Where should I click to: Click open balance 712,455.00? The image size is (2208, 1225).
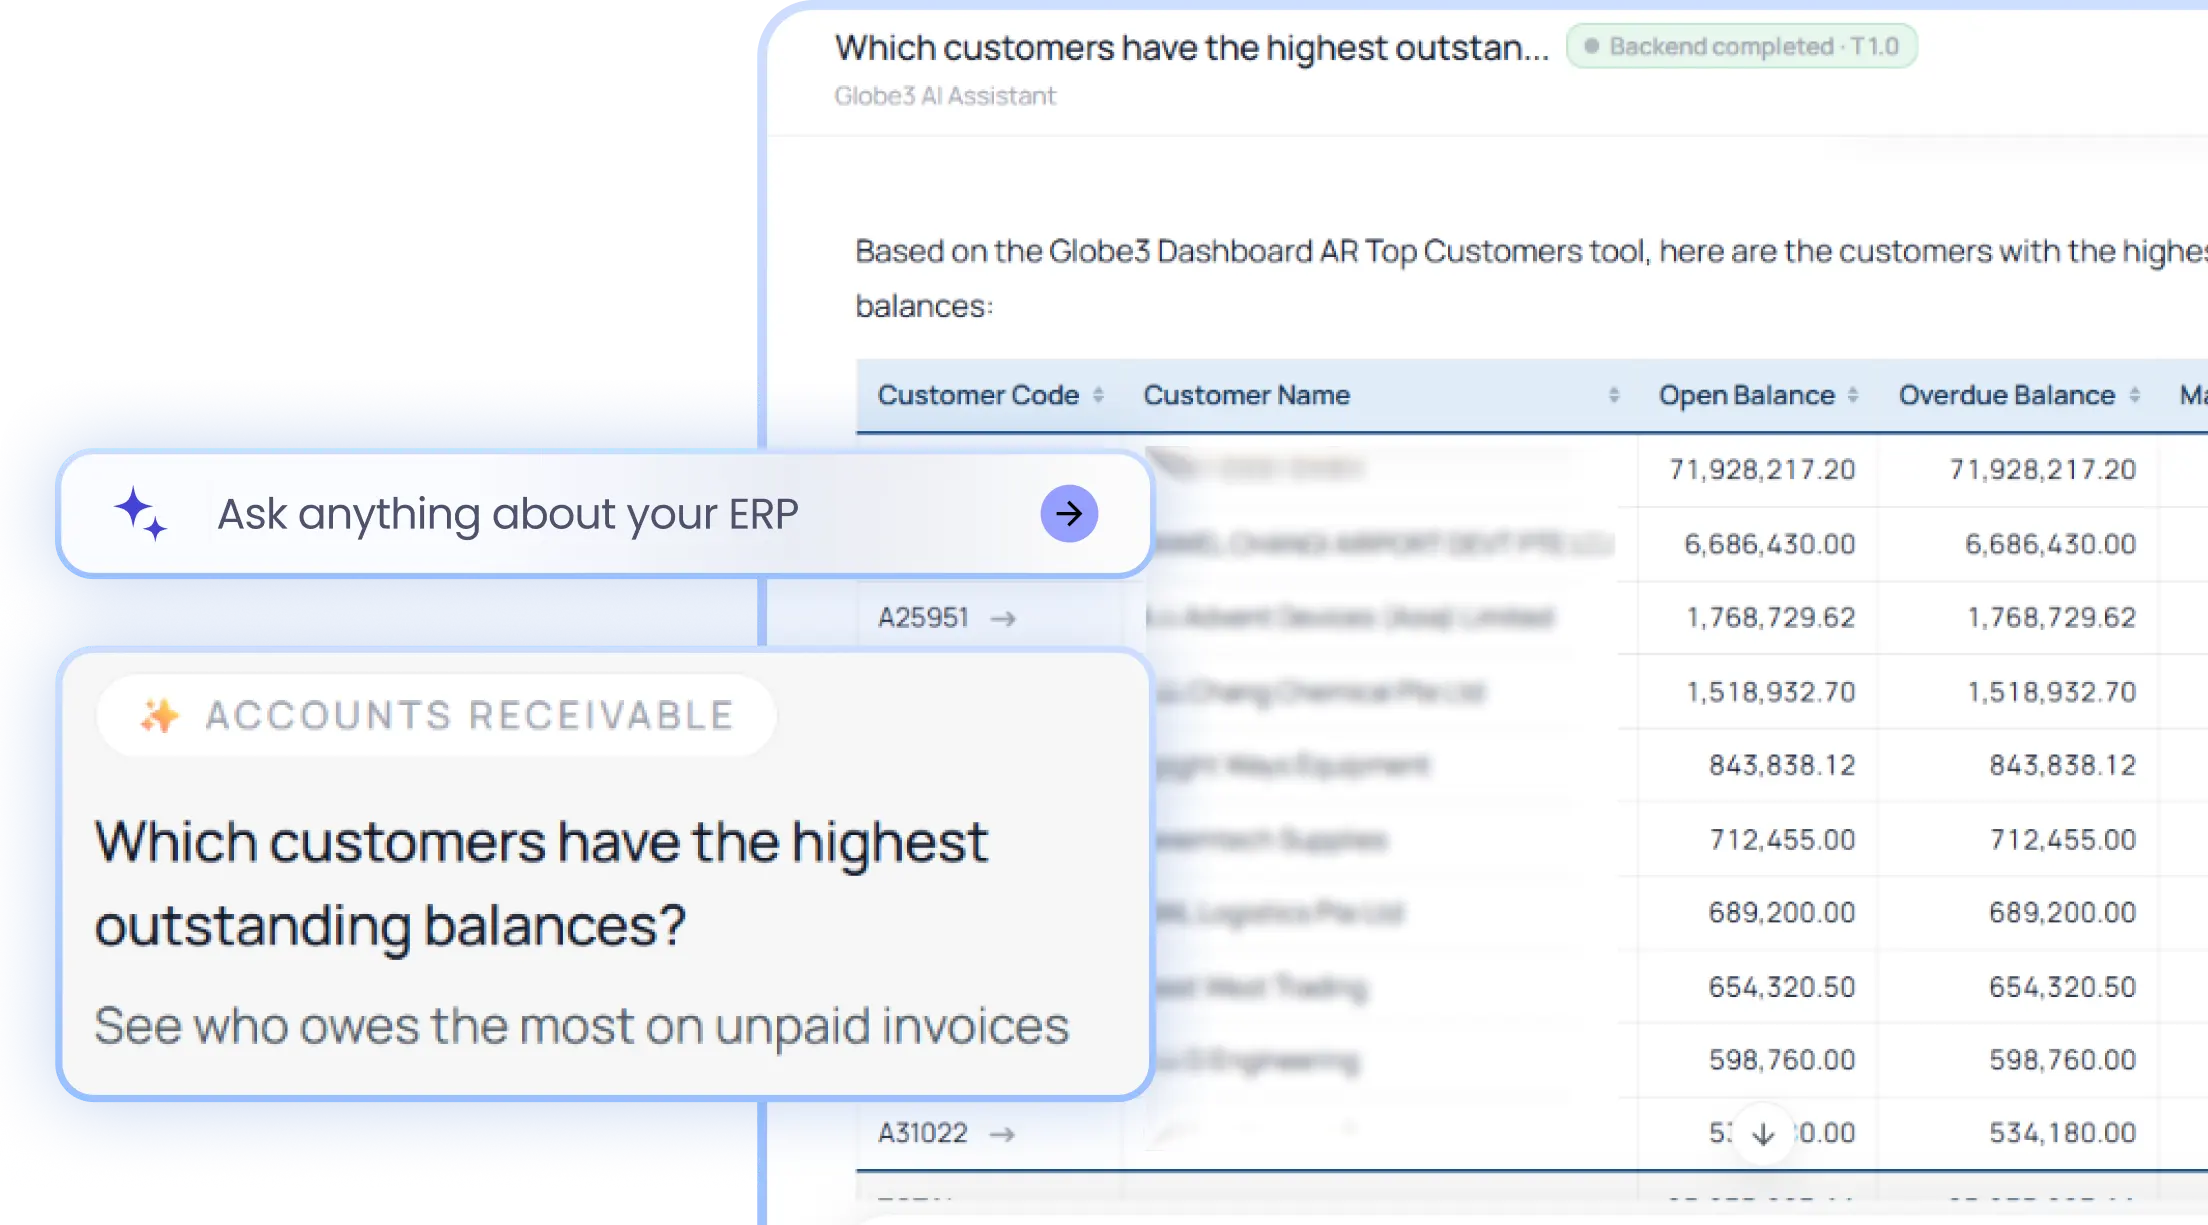tap(1782, 840)
